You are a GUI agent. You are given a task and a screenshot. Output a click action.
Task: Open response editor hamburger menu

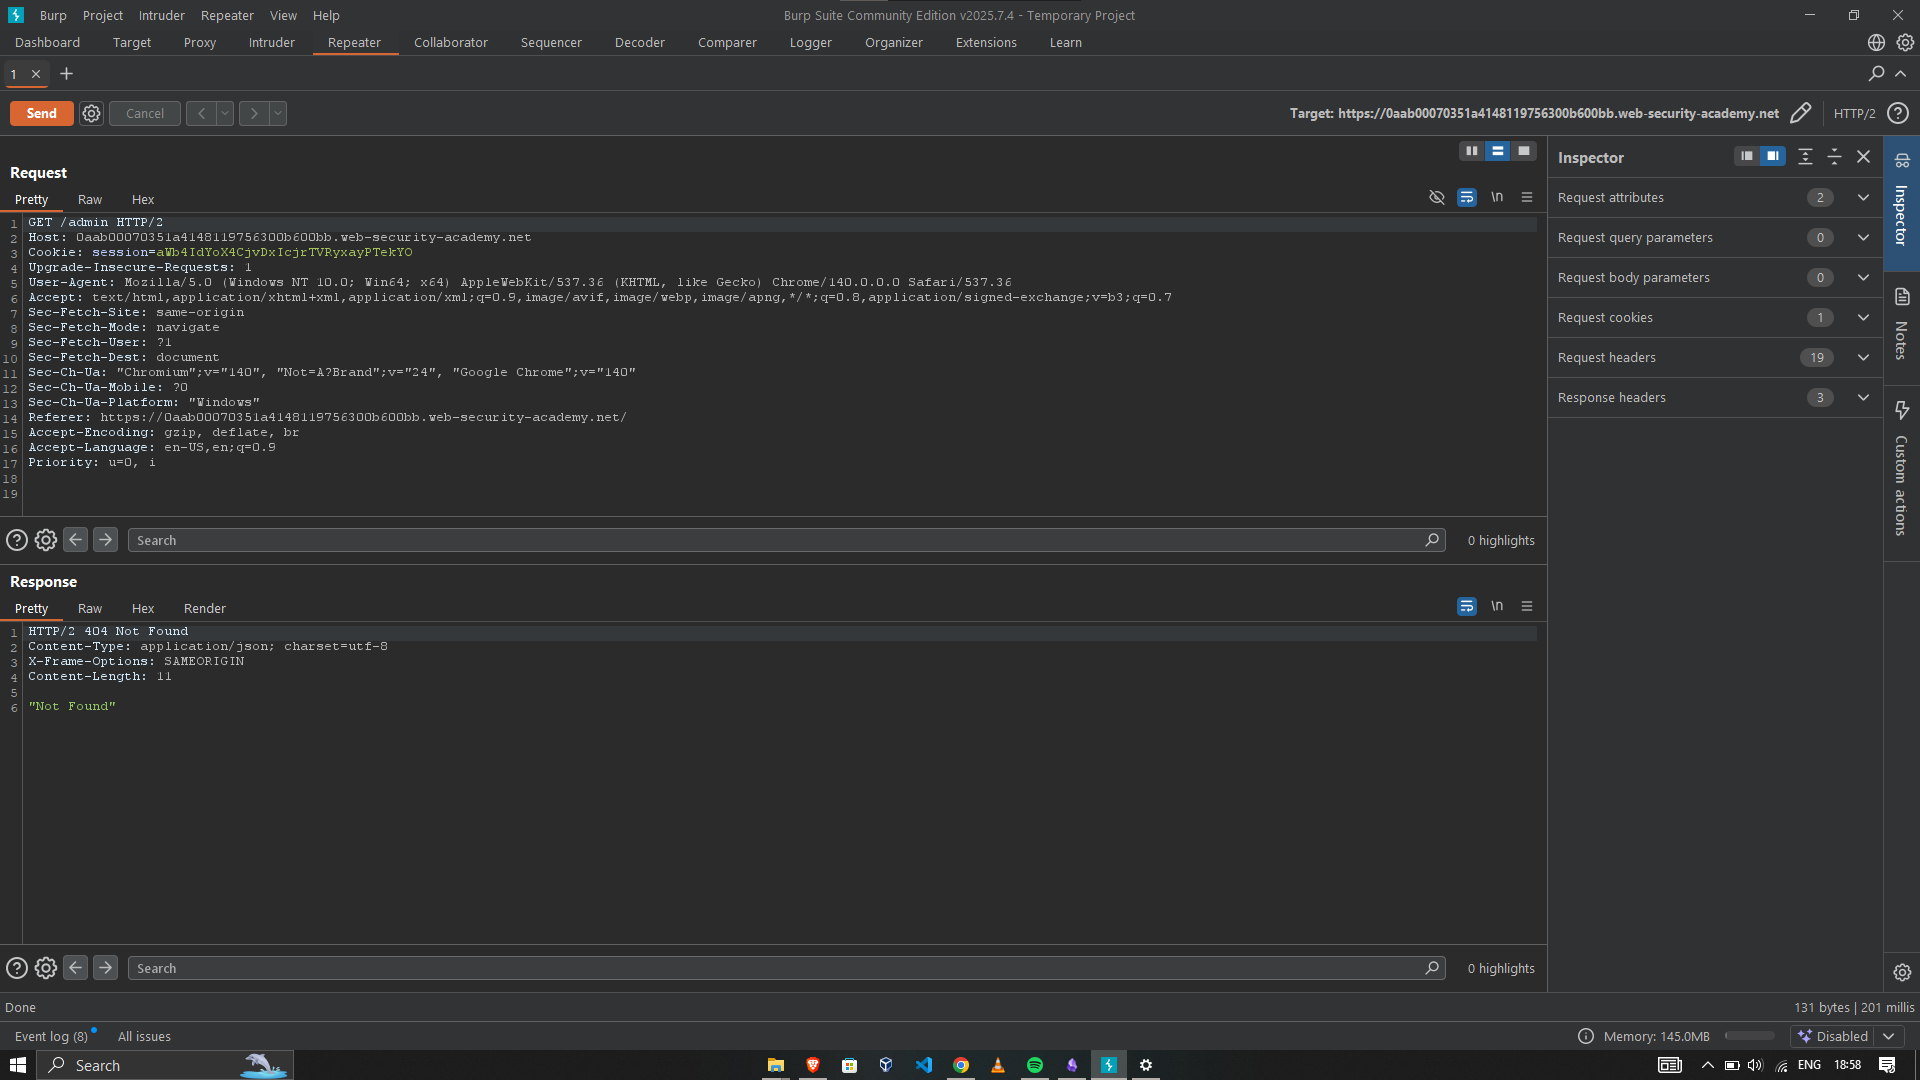[x=1527, y=607]
